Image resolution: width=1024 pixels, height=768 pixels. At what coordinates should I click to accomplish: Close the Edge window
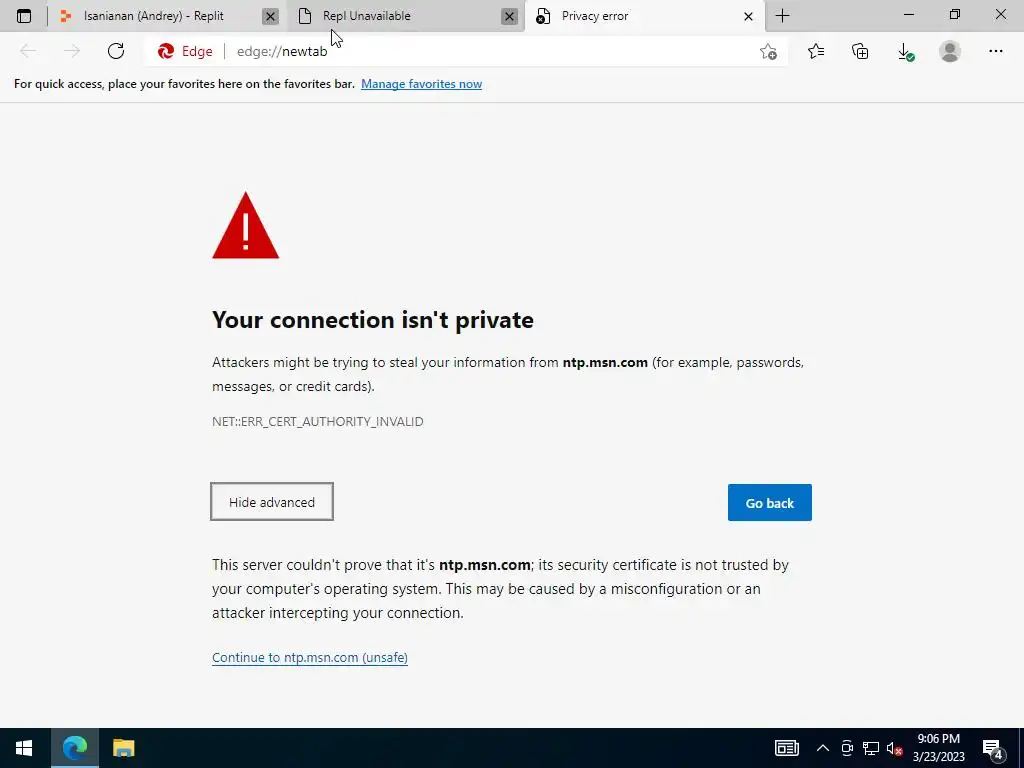1000,14
